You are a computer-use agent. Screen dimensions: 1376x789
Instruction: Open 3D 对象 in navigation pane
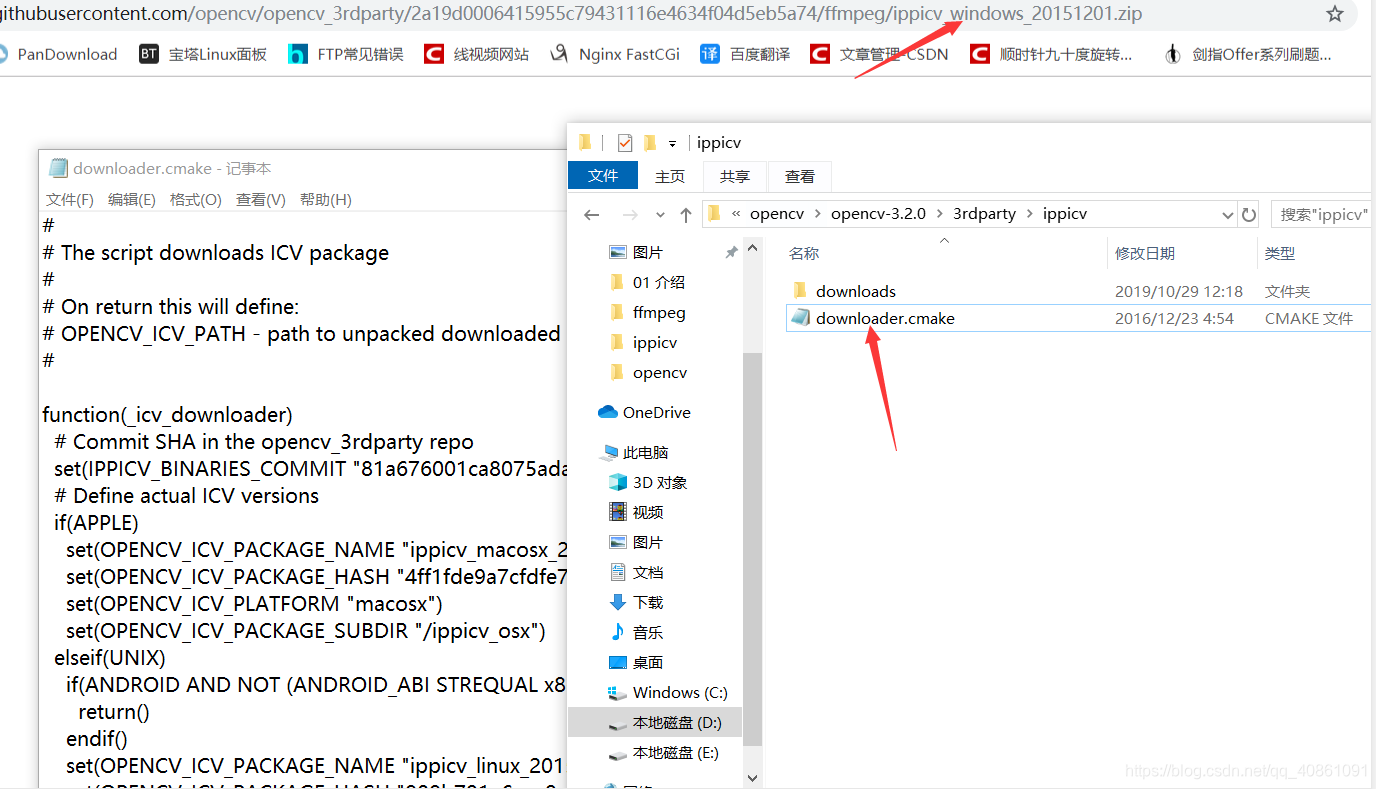tap(648, 482)
